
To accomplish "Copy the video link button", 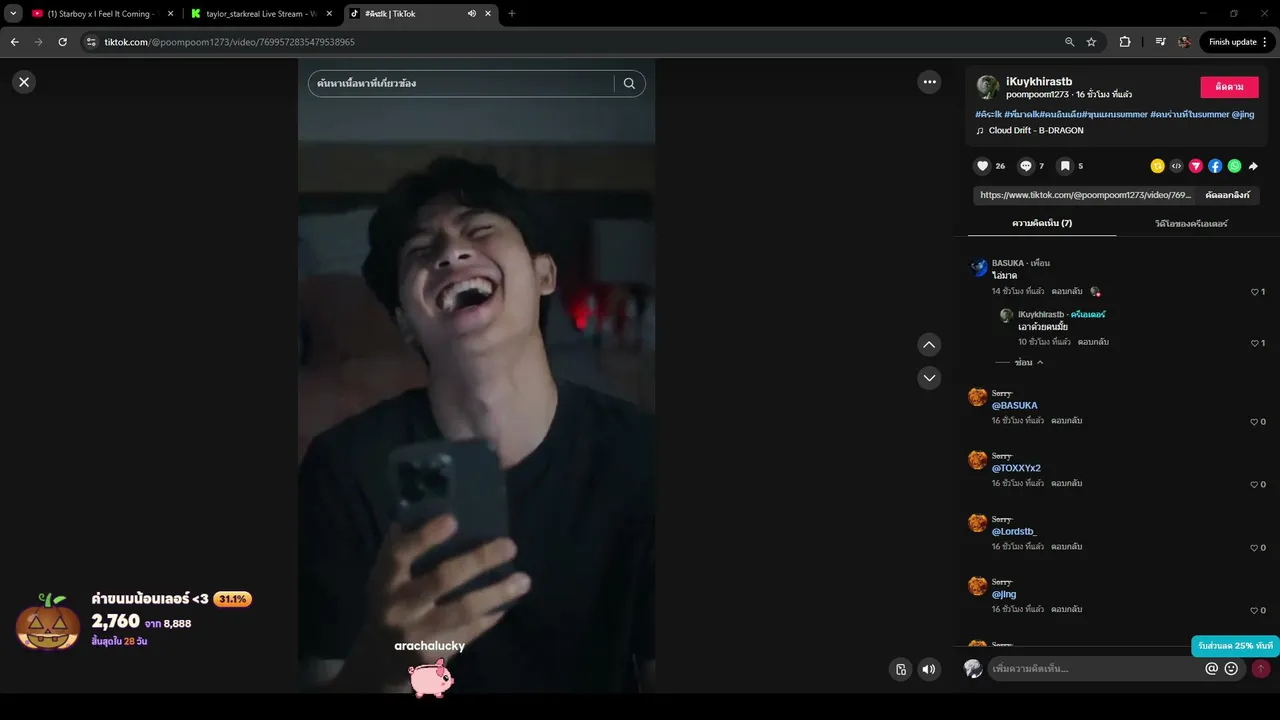I will point(1227,195).
